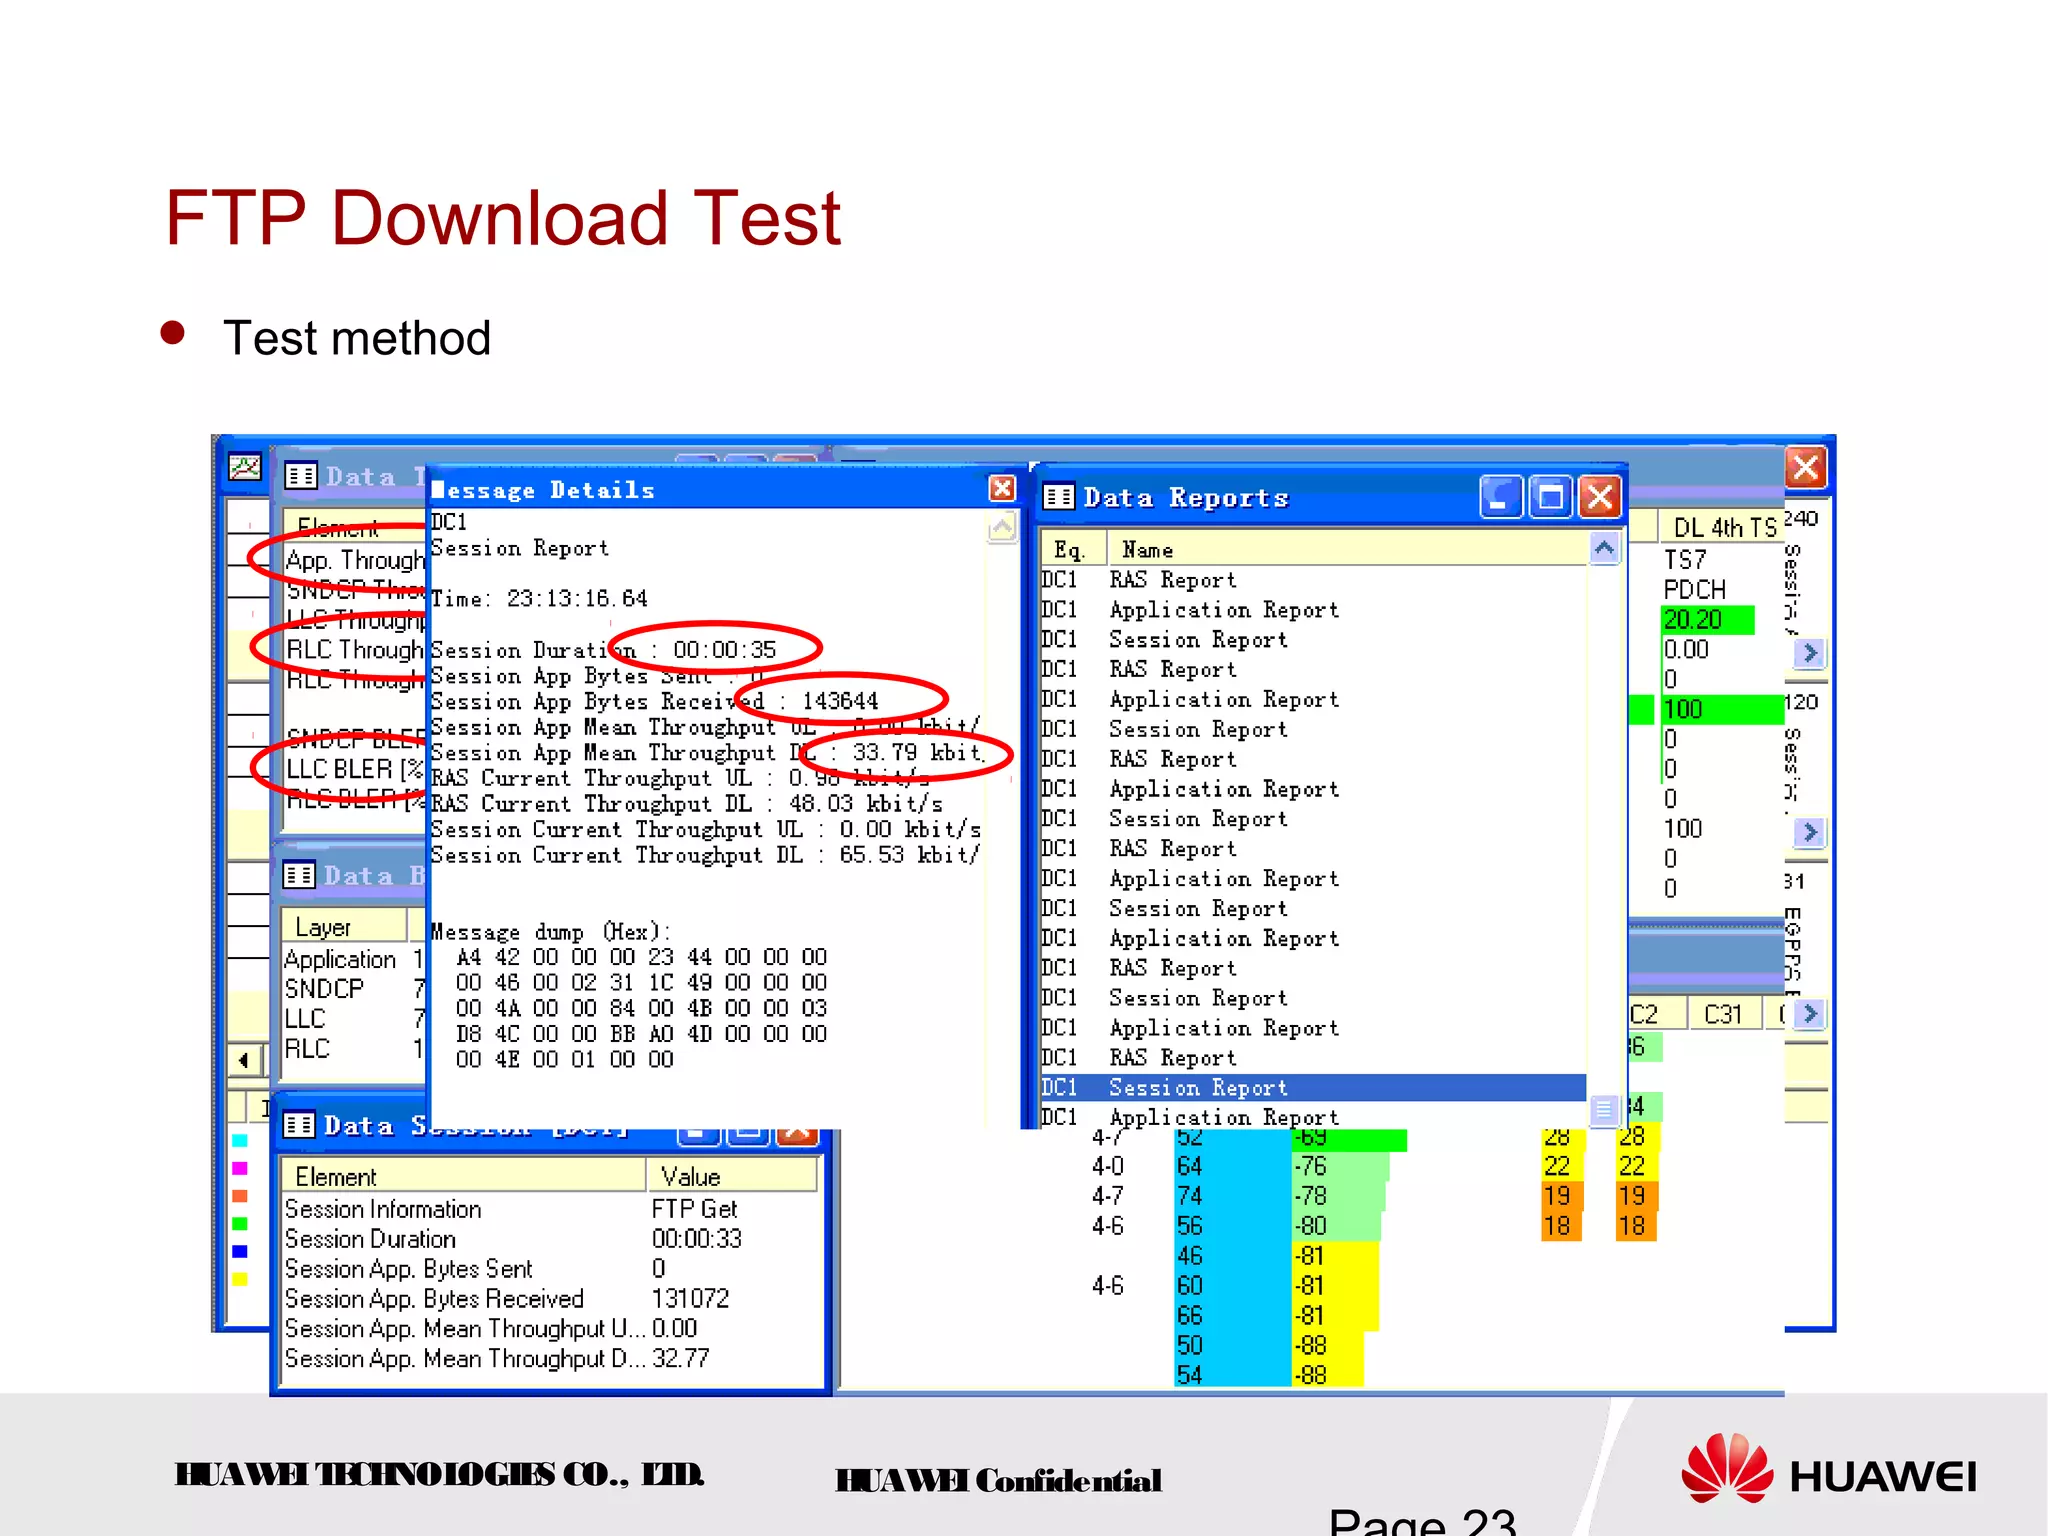Click the magenta legend color square
The image size is (2048, 1536).
[x=240, y=1168]
